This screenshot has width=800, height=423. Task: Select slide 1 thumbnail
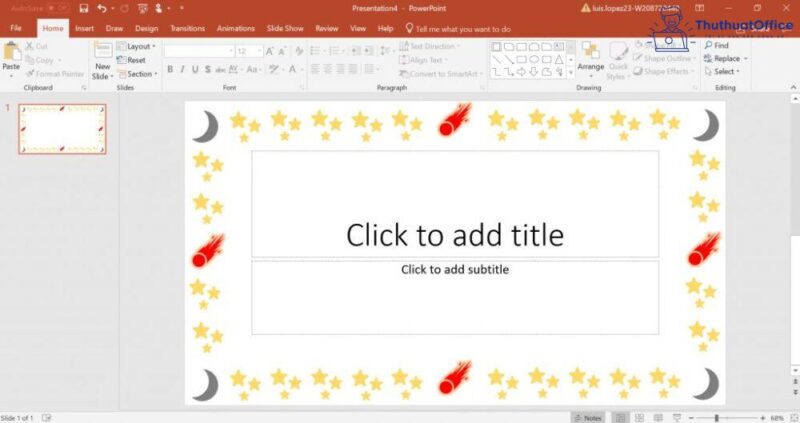[62, 129]
